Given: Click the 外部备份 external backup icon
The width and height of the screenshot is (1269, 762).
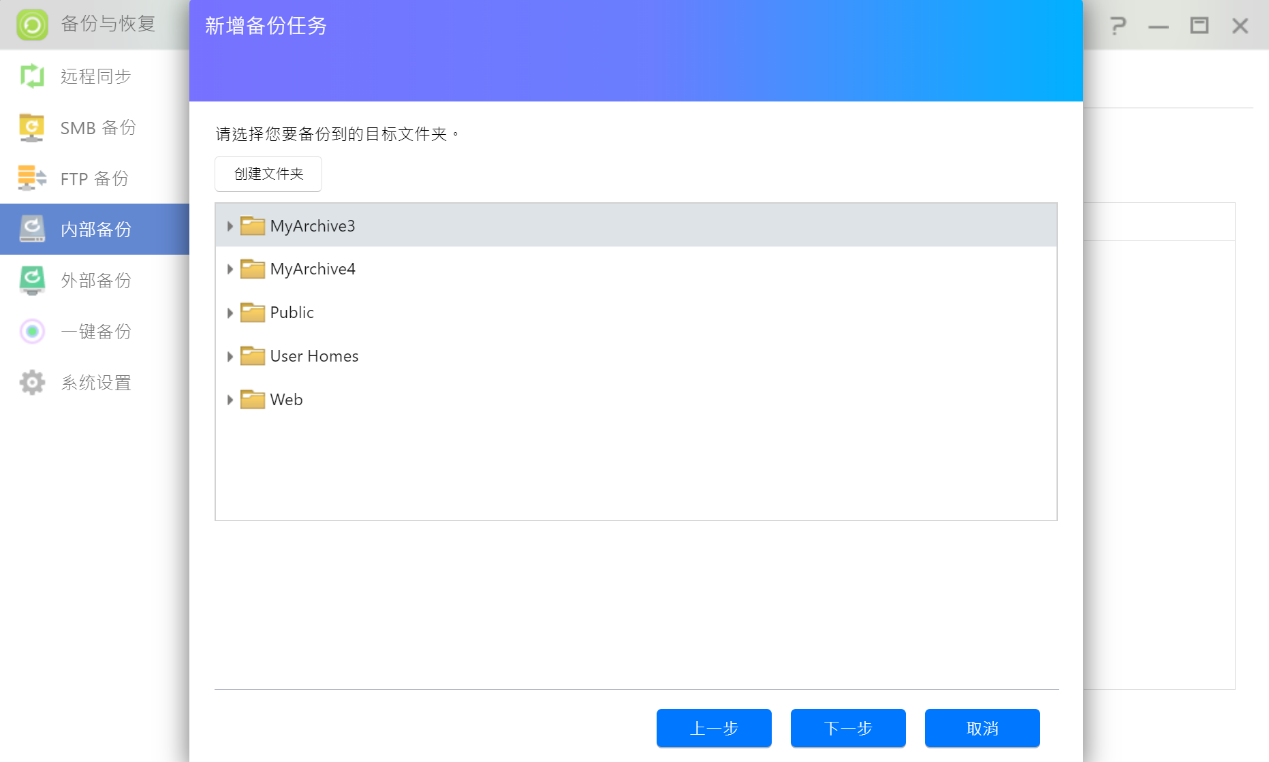Looking at the screenshot, I should pyautogui.click(x=32, y=280).
